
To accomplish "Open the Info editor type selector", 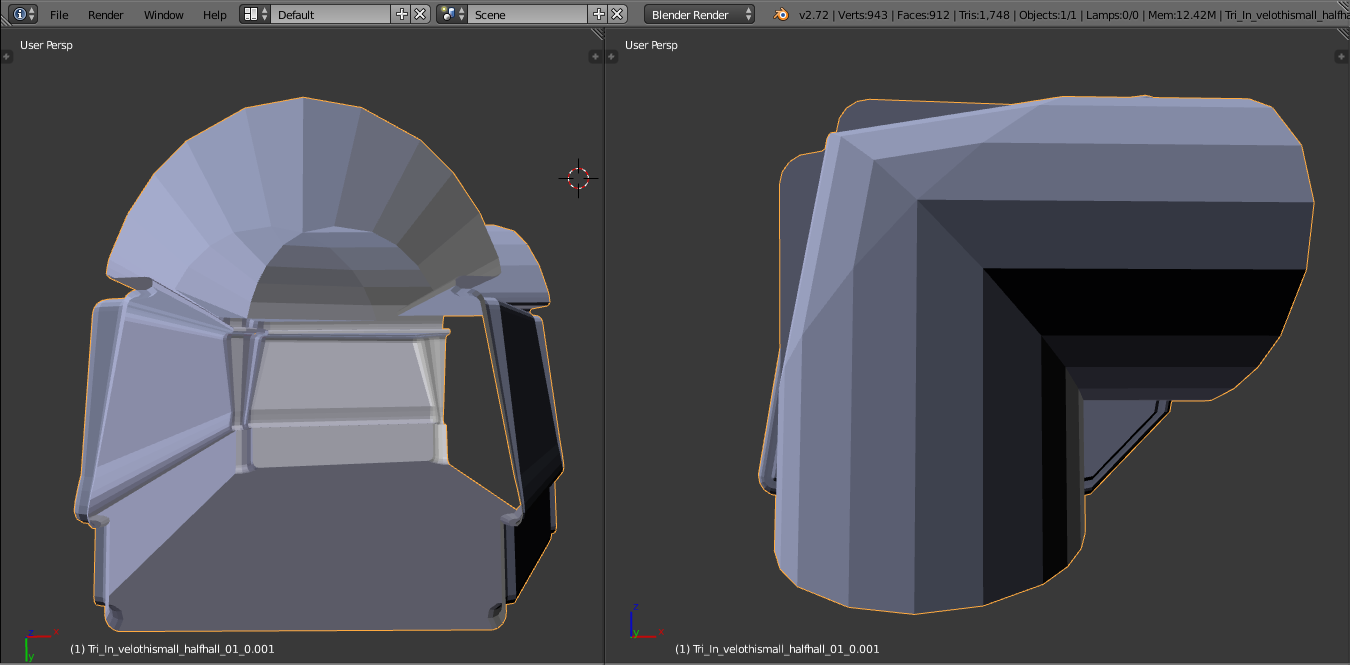I will (24, 14).
